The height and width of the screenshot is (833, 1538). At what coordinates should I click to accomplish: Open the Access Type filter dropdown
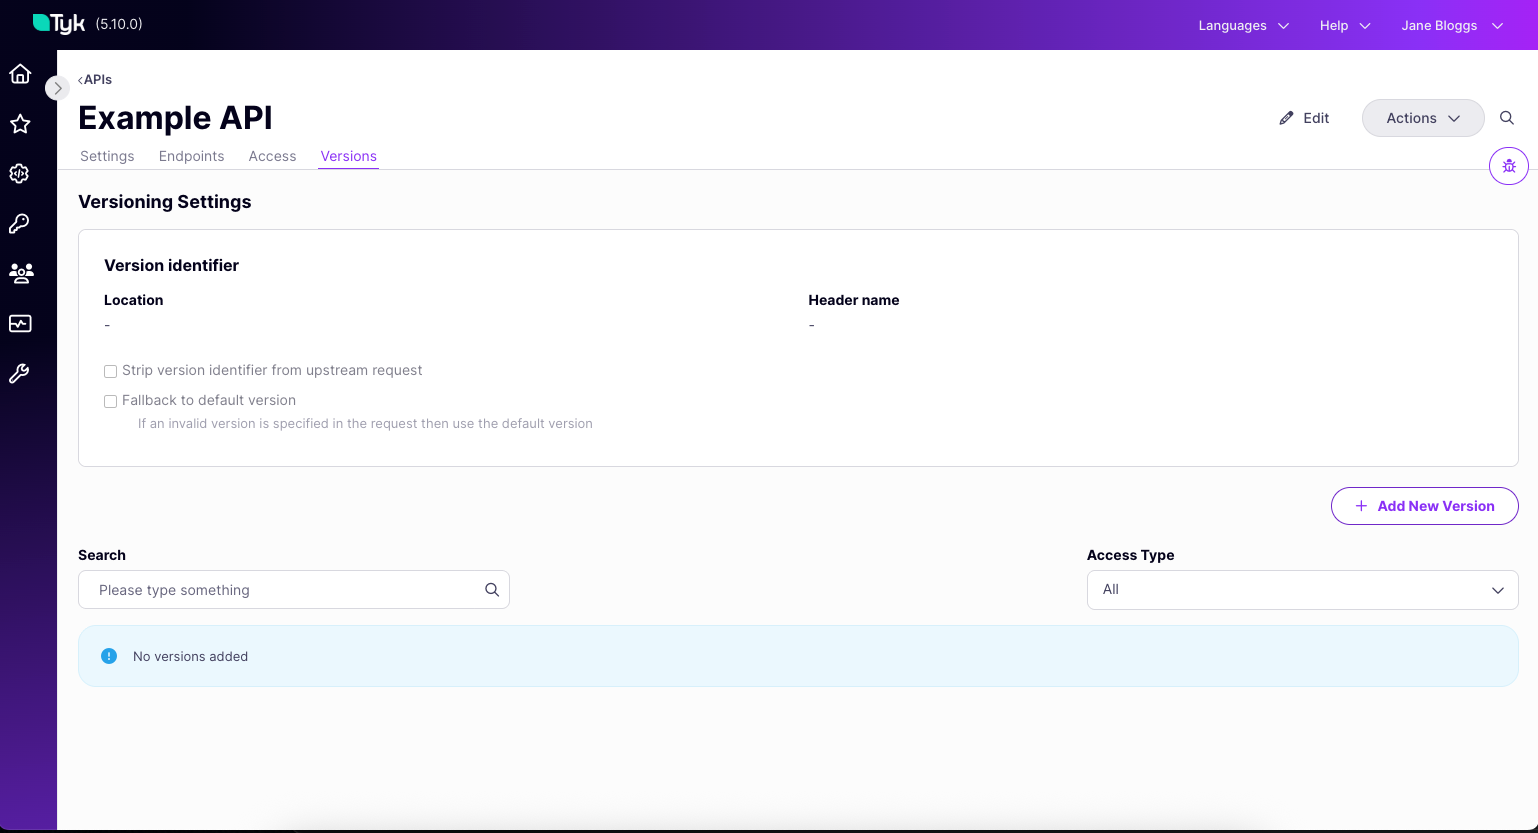click(1302, 590)
